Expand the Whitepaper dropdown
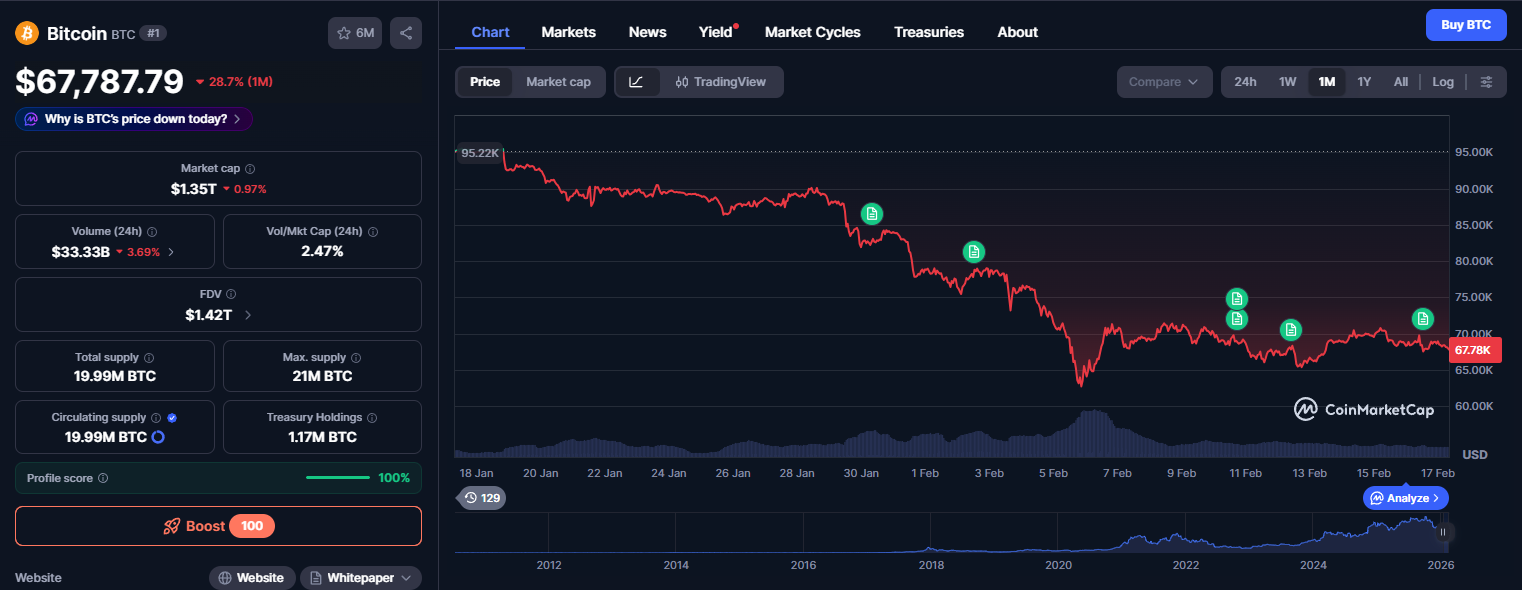 [x=361, y=578]
